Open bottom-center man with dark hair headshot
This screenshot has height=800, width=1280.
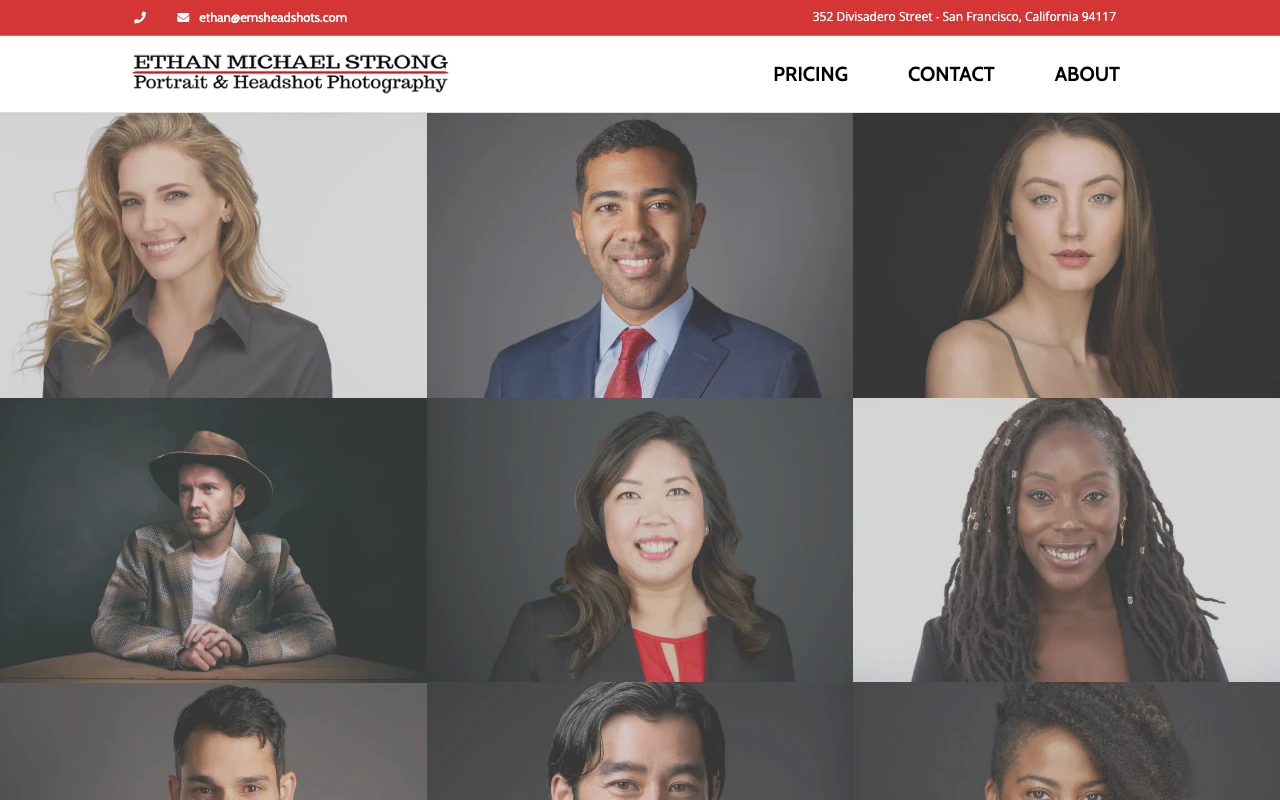coord(640,741)
